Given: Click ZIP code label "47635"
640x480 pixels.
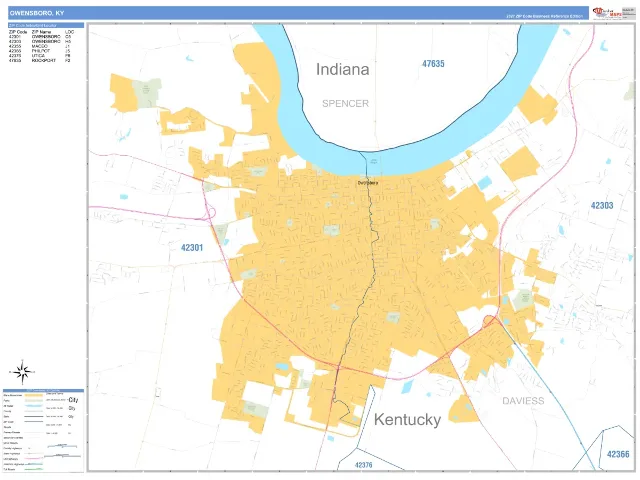Looking at the screenshot, I should pos(433,64).
